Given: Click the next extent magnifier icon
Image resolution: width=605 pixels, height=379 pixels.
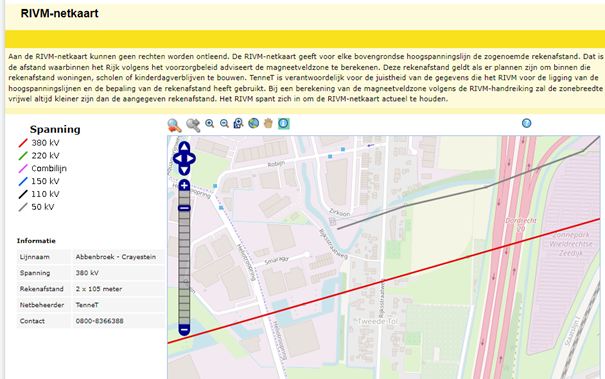Looking at the screenshot, I should click(x=193, y=125).
